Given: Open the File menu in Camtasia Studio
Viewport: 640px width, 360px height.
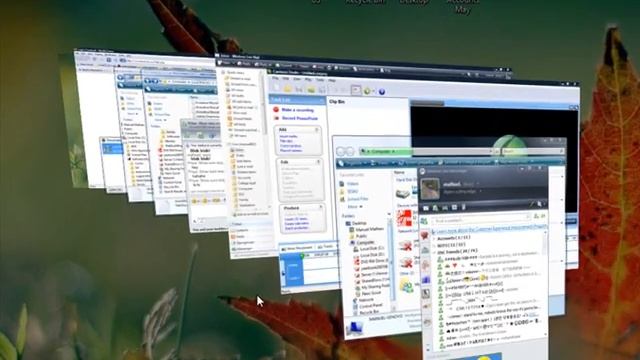Looking at the screenshot, I should (276, 78).
